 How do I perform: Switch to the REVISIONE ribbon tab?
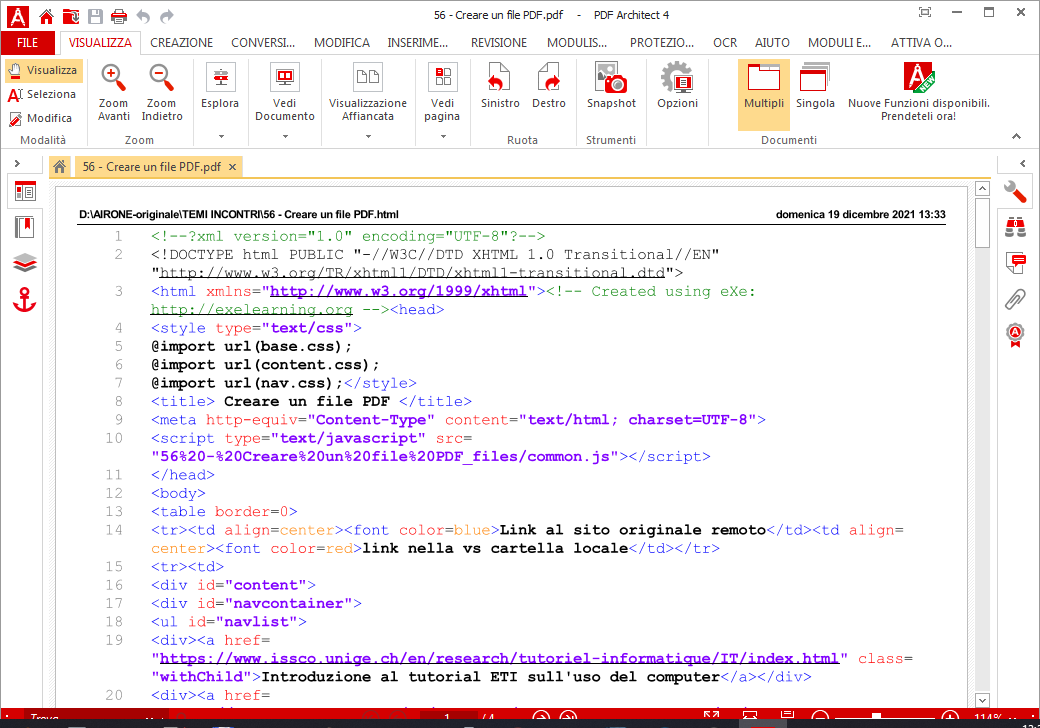pos(499,43)
